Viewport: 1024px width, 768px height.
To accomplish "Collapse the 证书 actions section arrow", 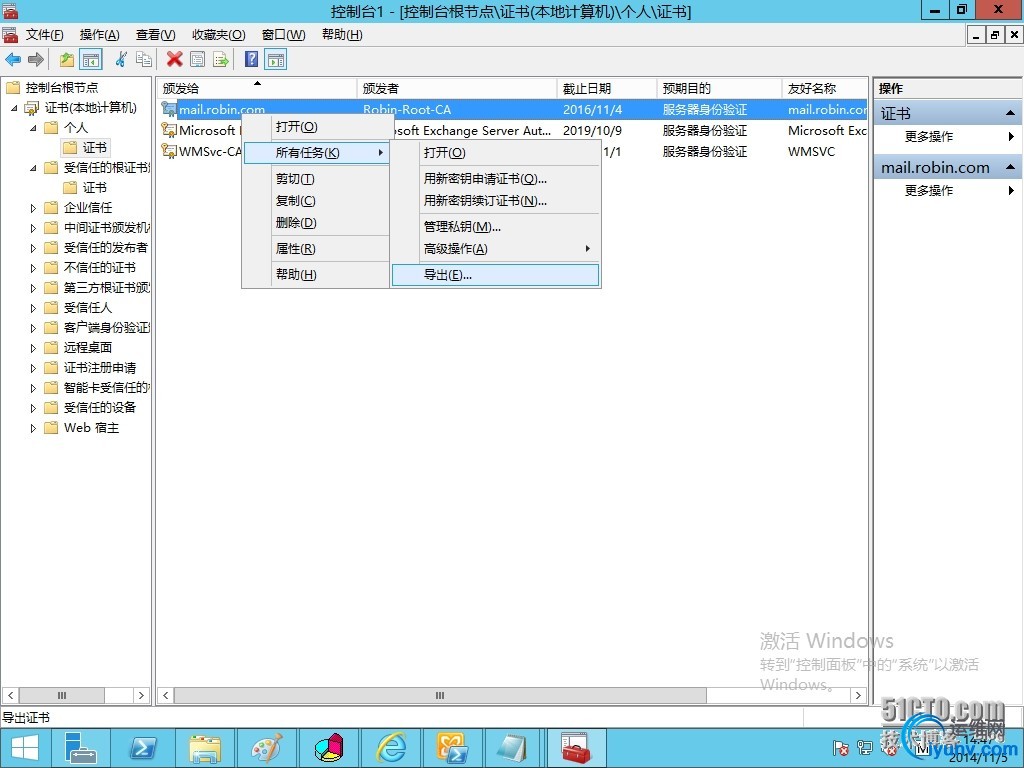I will point(1010,114).
